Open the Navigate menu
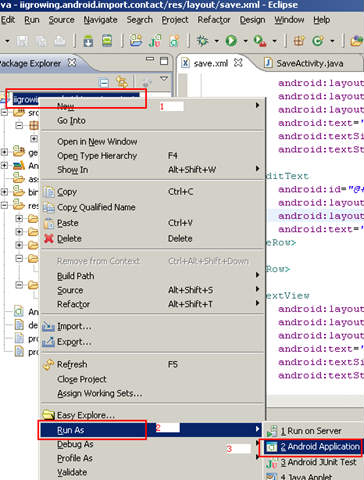Viewport: 364px width, 480px height. [100, 20]
